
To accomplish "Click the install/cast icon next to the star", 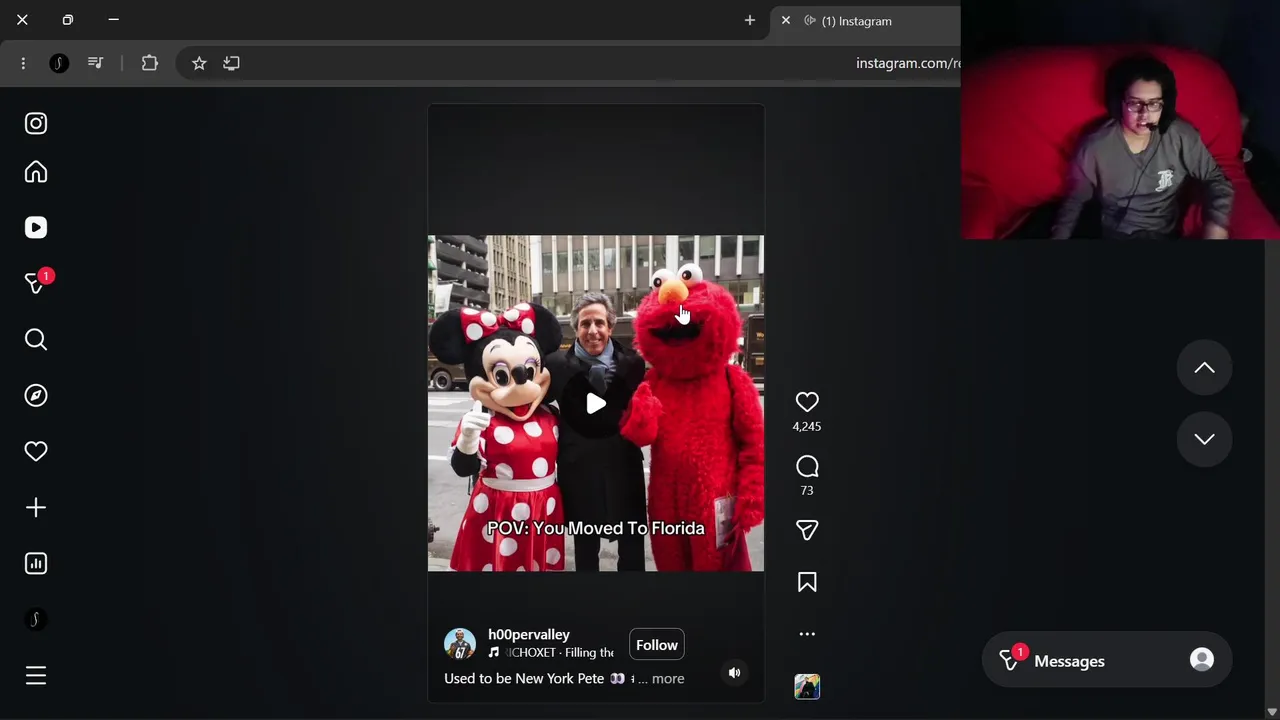I will (231, 63).
